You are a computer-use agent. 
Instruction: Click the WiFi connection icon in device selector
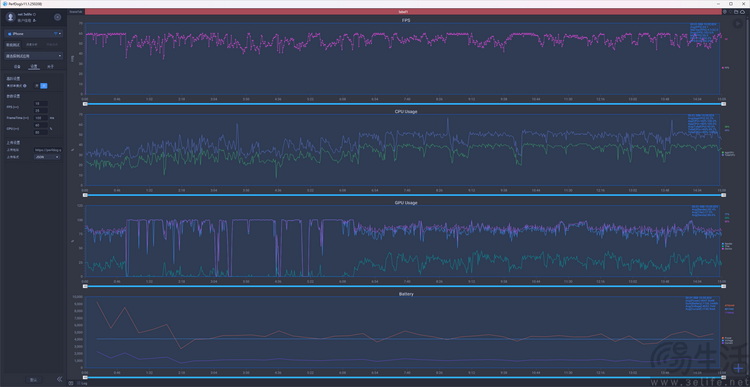(55, 34)
